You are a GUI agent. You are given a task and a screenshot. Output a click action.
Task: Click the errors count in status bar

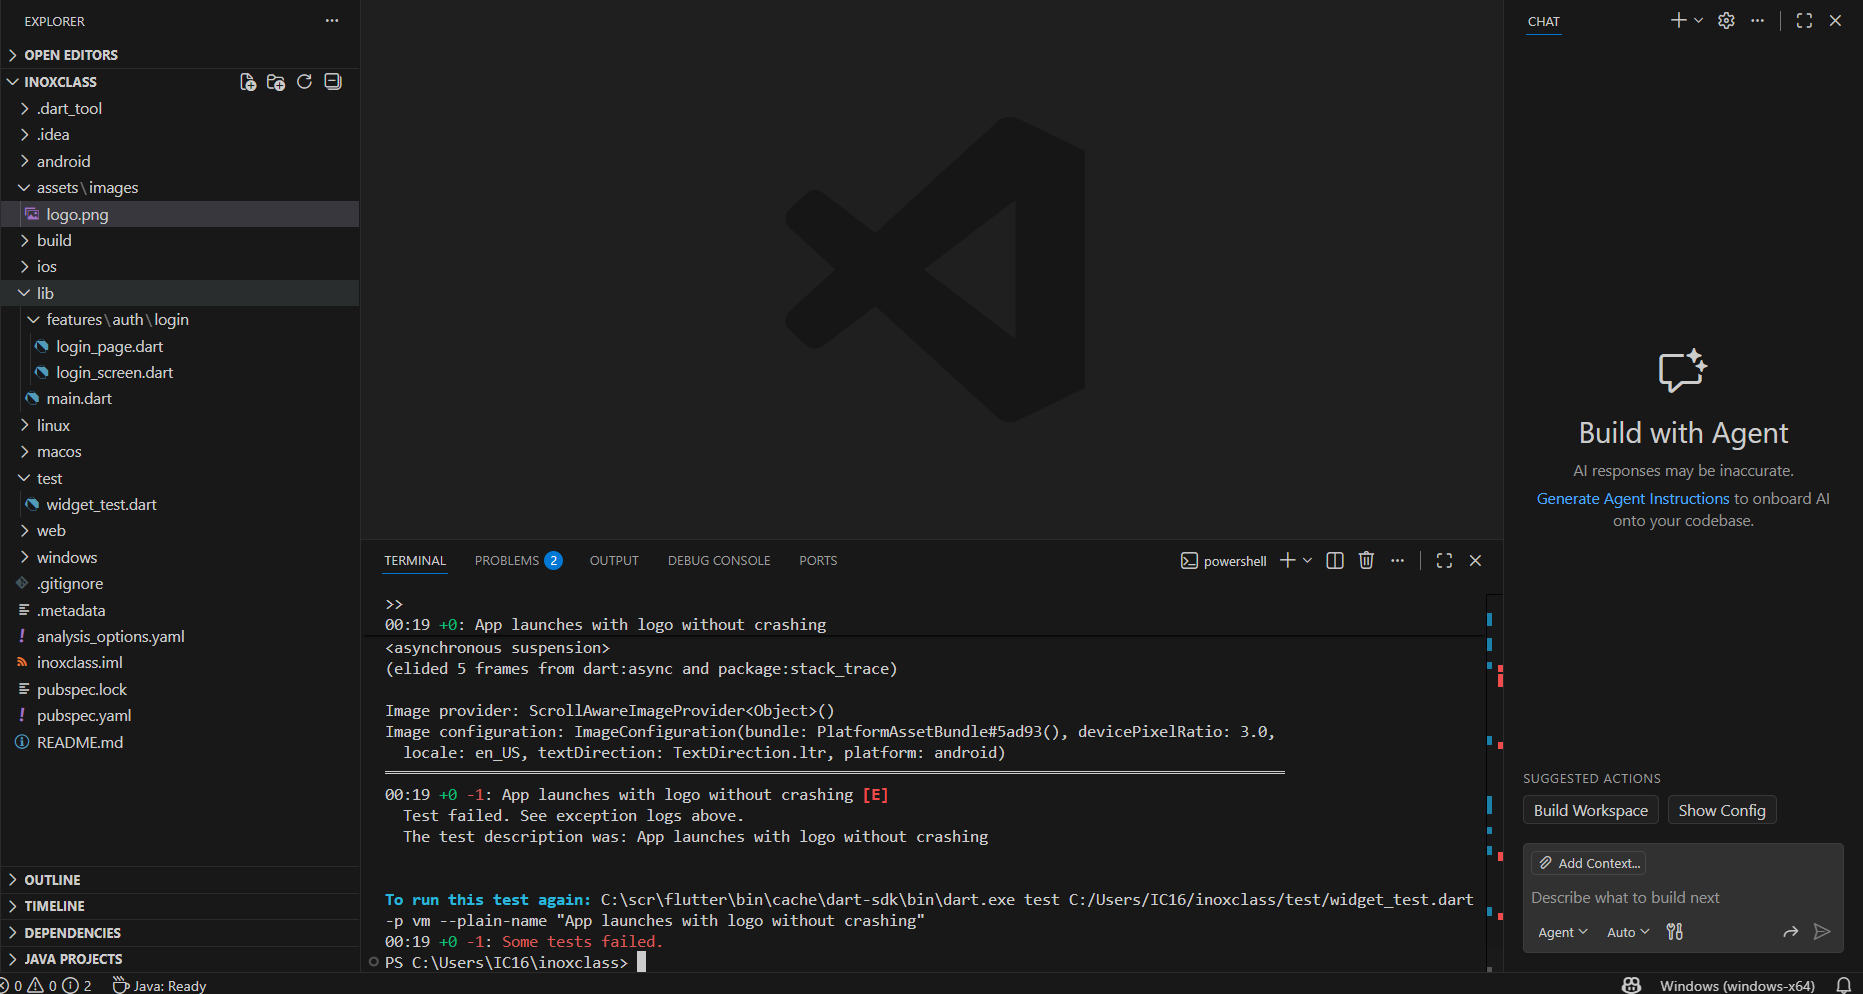[x=11, y=985]
